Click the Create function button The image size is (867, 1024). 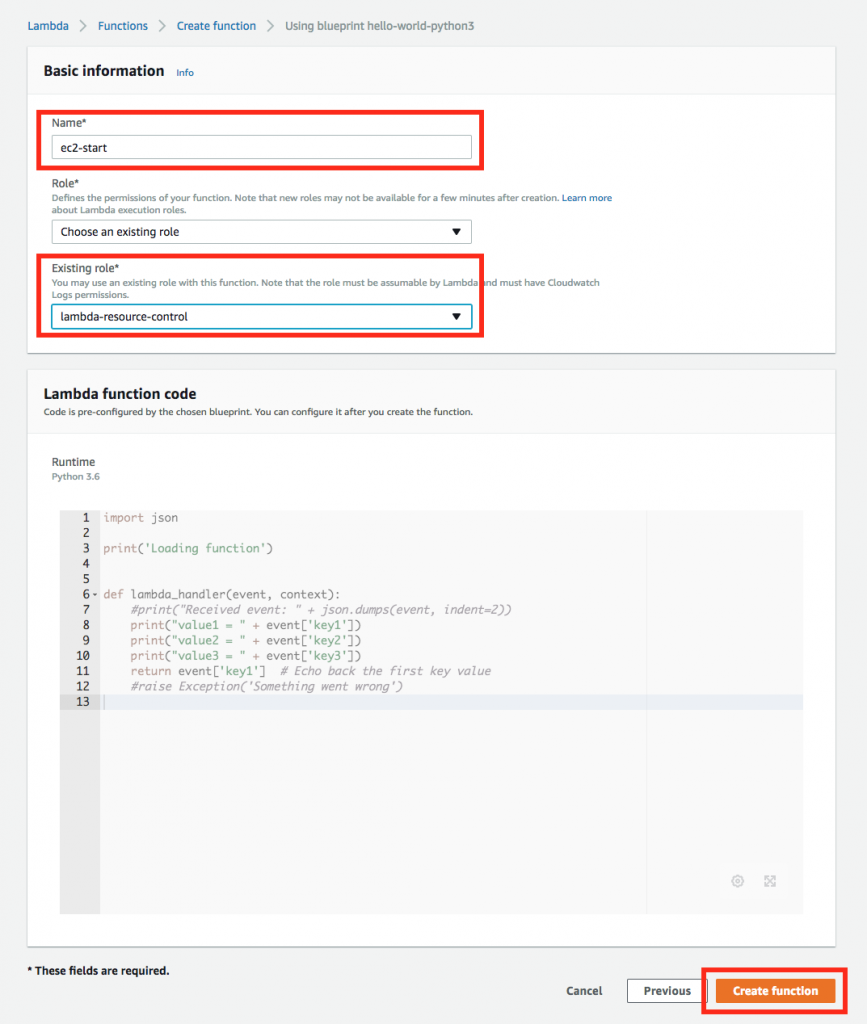click(x=775, y=990)
